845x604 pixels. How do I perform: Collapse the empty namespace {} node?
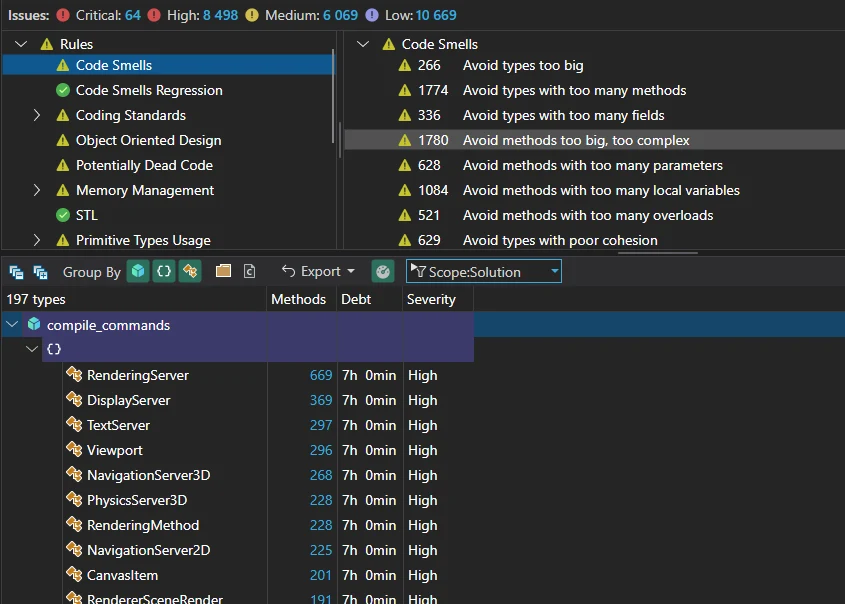pos(32,349)
